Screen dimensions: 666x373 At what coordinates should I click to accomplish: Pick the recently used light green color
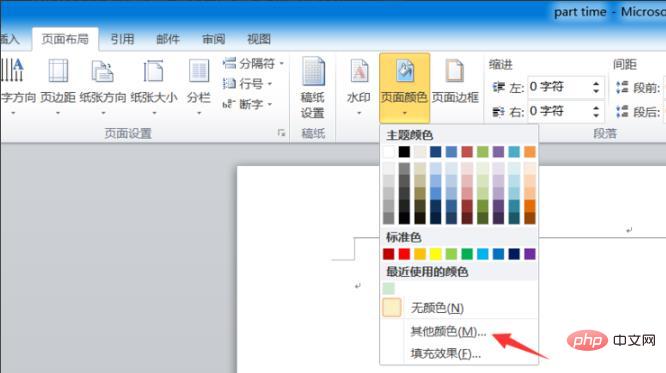click(389, 288)
